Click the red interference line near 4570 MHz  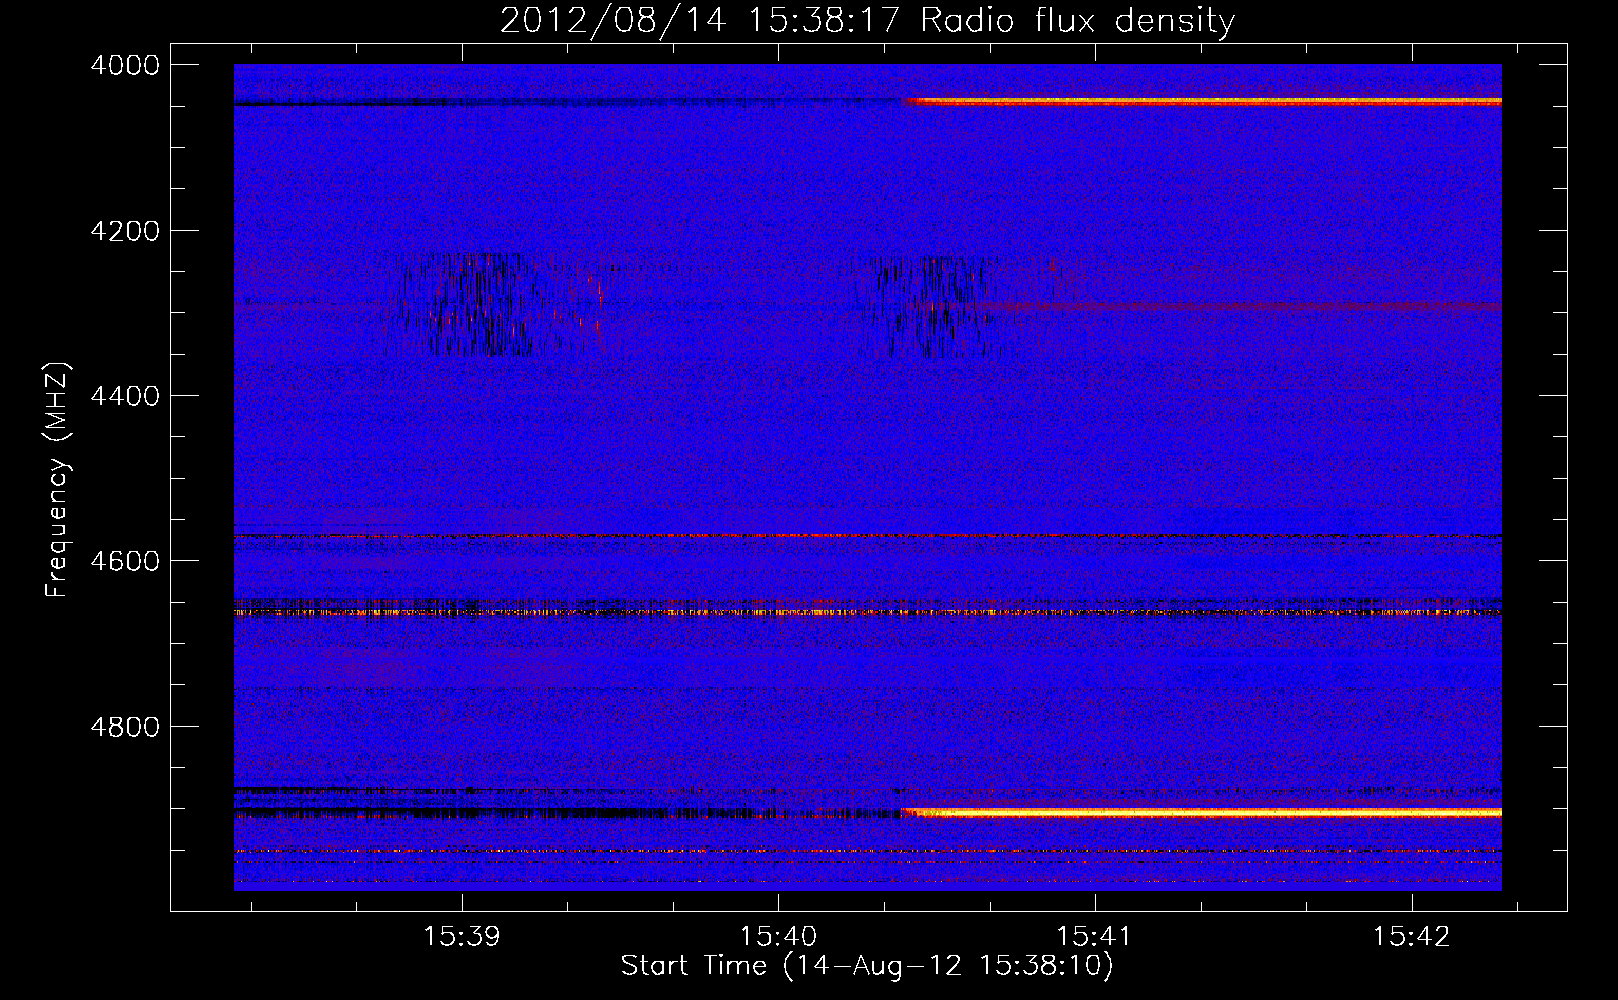(868, 536)
